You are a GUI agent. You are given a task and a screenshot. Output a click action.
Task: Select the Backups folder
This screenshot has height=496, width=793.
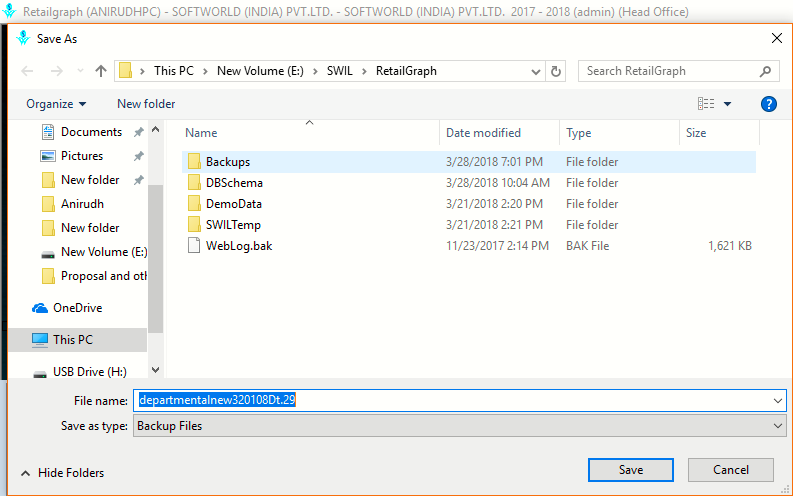(469, 162)
